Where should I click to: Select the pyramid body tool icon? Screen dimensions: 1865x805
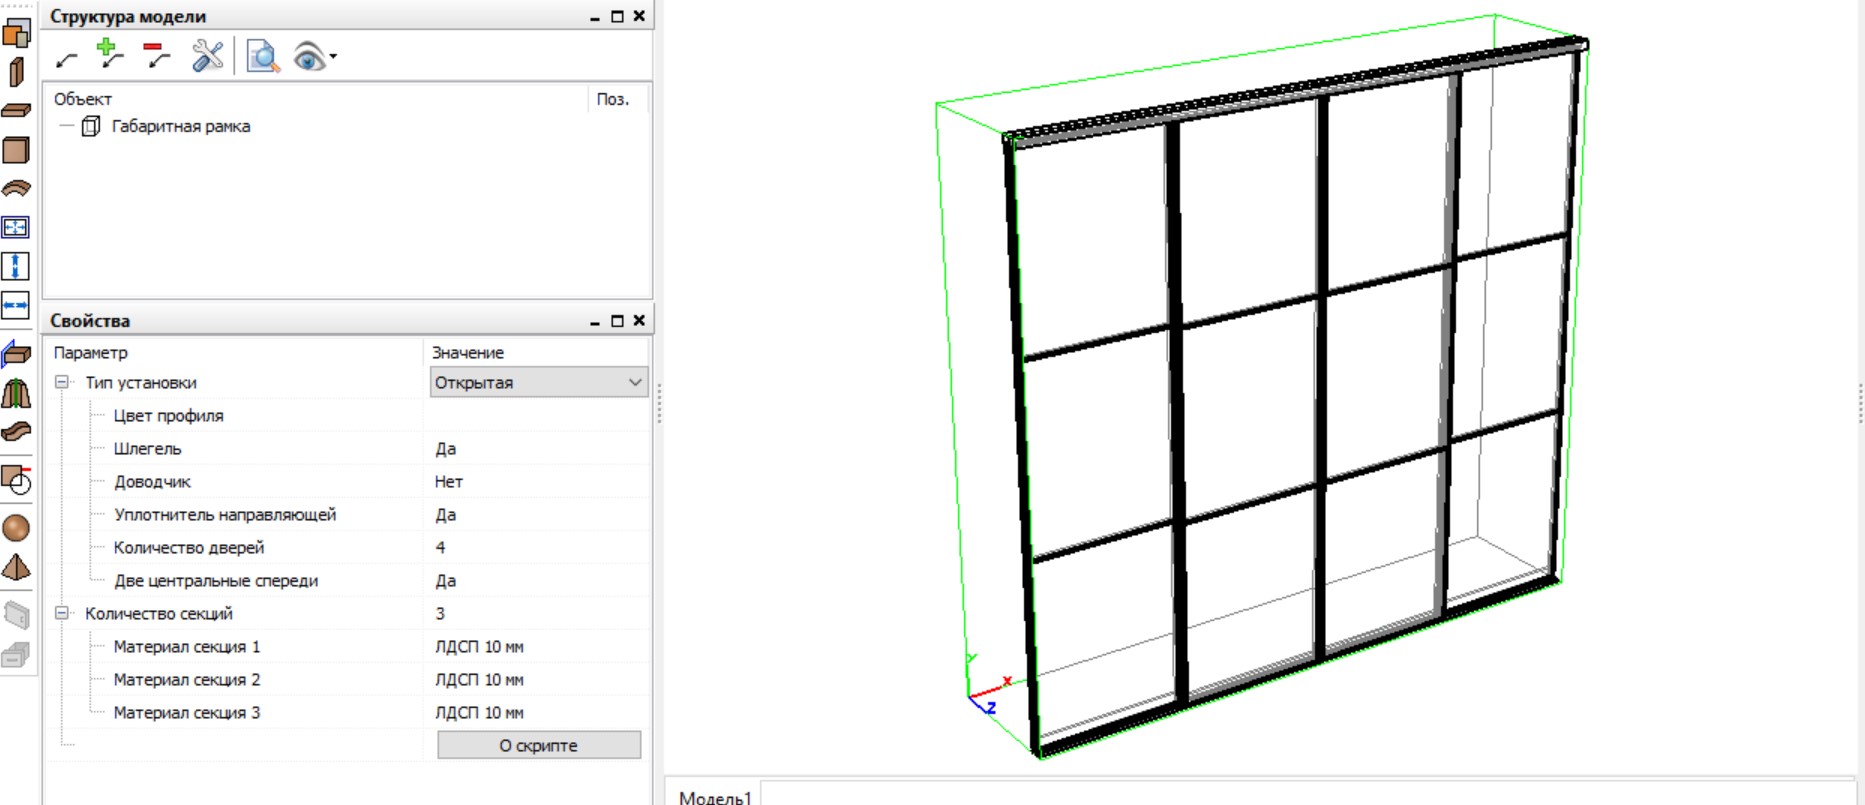(x=16, y=568)
